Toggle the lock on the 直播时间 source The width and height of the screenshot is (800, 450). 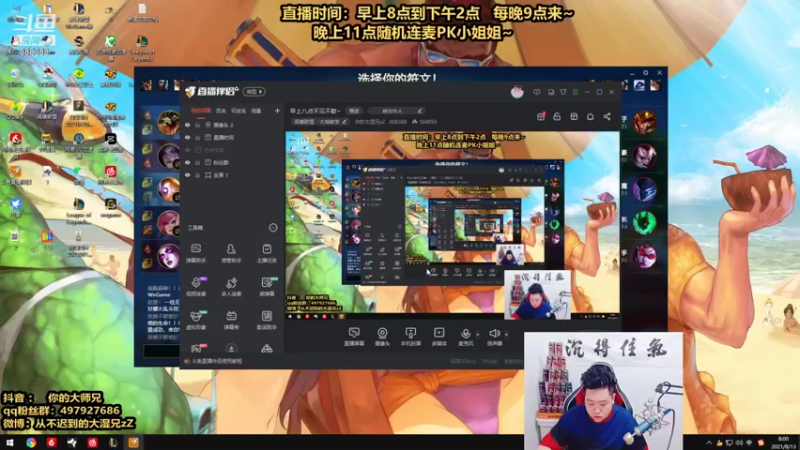197,138
